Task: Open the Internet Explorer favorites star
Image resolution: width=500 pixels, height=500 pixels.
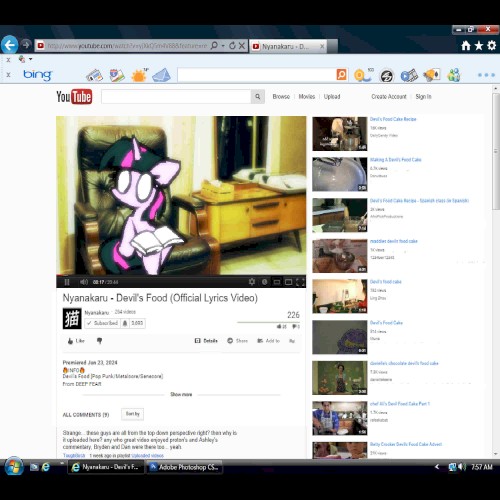Action: click(x=479, y=46)
